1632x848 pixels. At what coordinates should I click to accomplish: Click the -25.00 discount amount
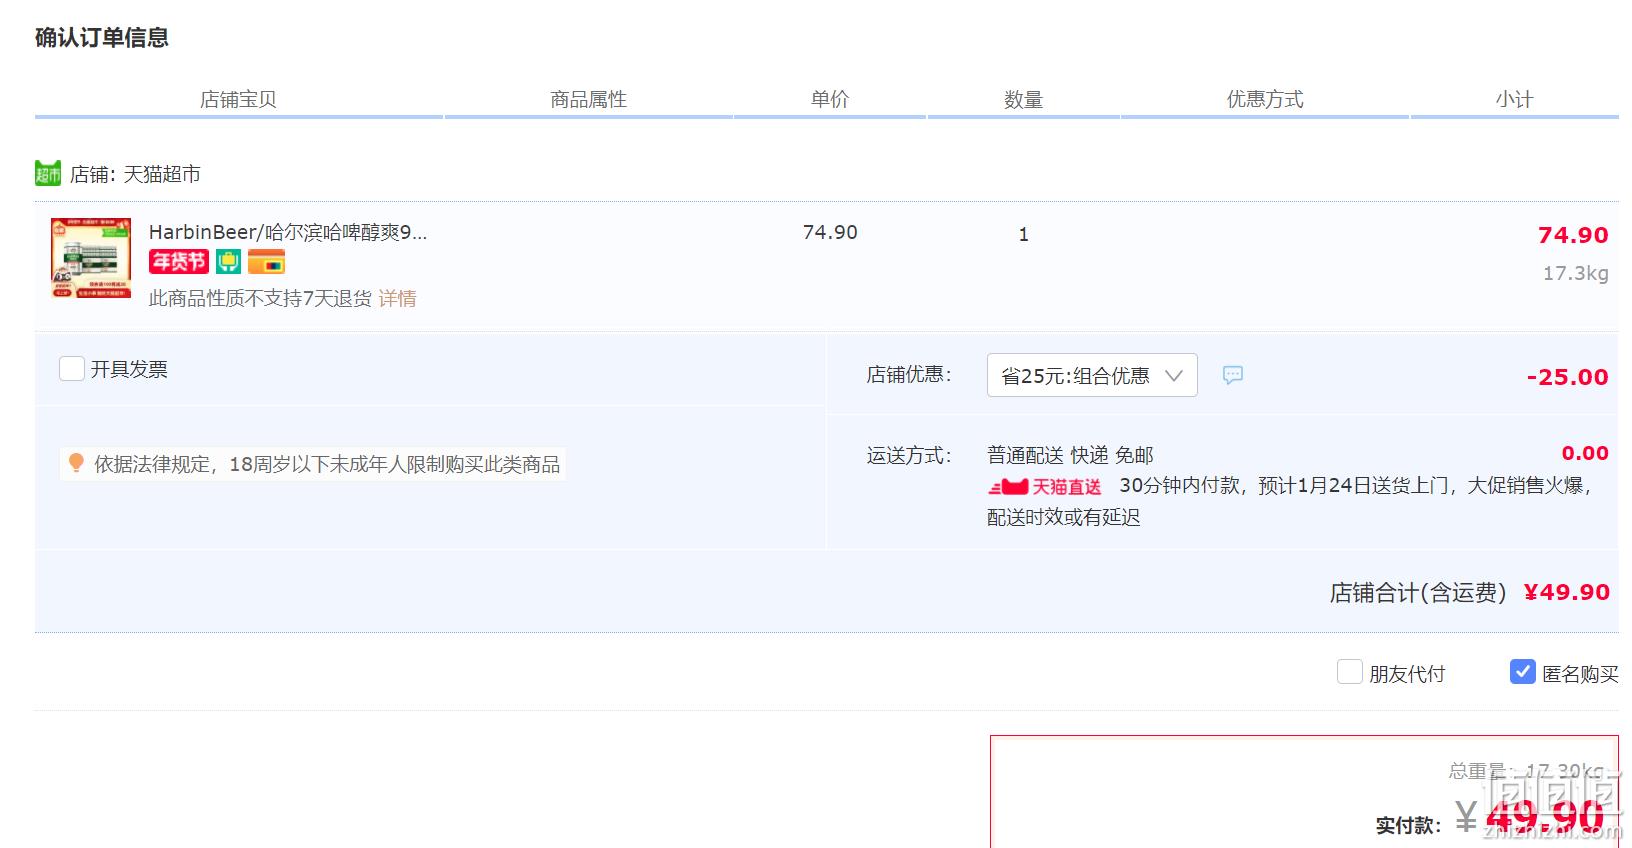[x=1567, y=377]
